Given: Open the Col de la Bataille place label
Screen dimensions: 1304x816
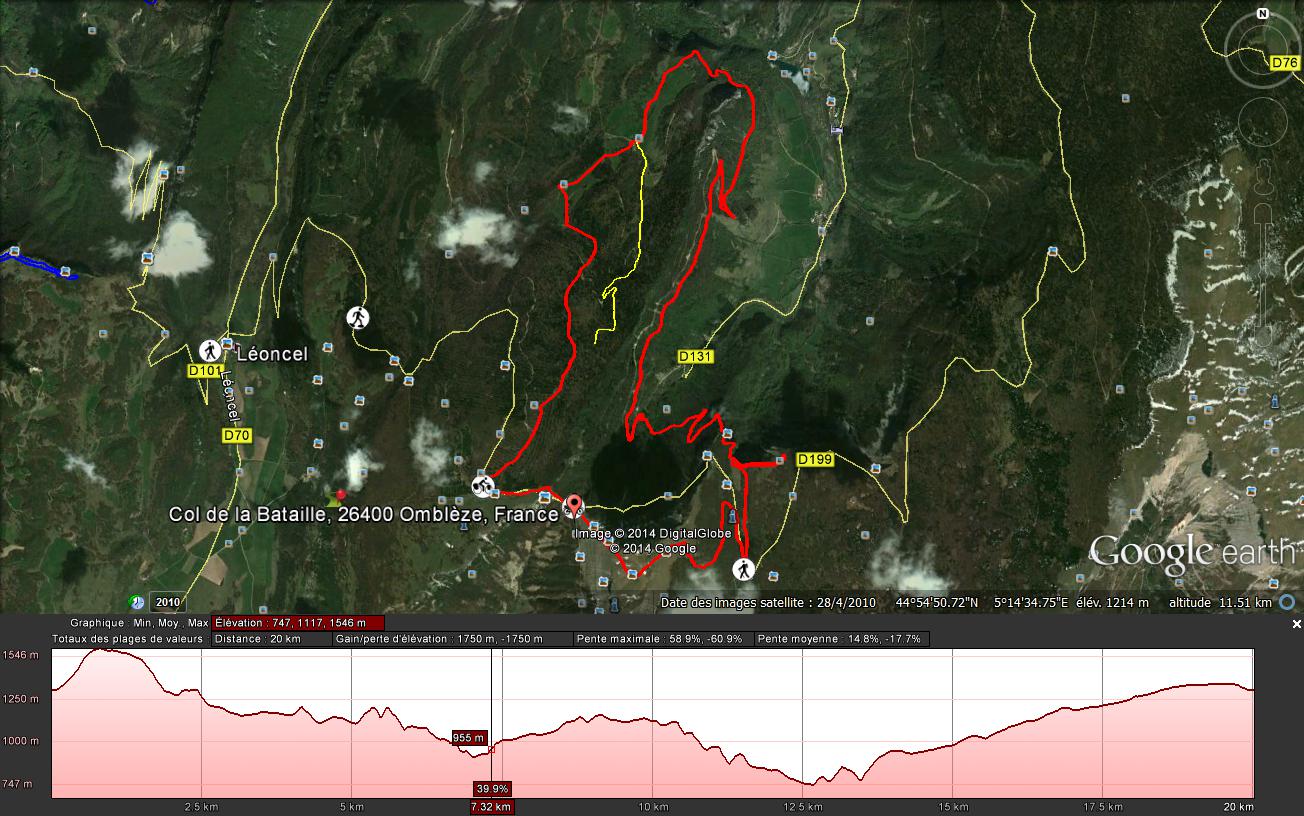Looking at the screenshot, I should [363, 515].
